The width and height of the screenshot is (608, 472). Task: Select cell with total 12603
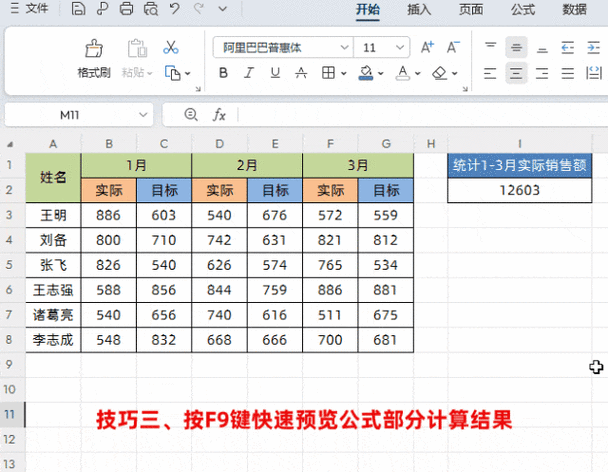coord(520,190)
